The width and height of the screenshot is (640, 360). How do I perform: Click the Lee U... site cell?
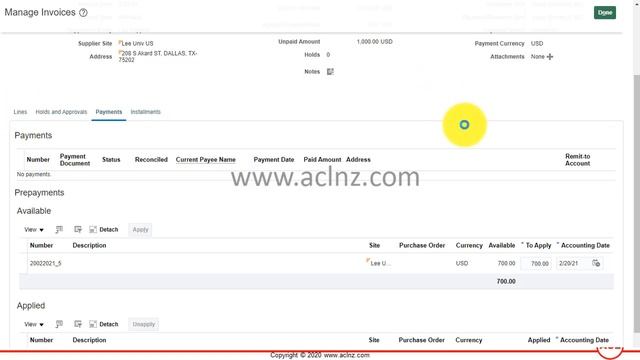(380, 264)
